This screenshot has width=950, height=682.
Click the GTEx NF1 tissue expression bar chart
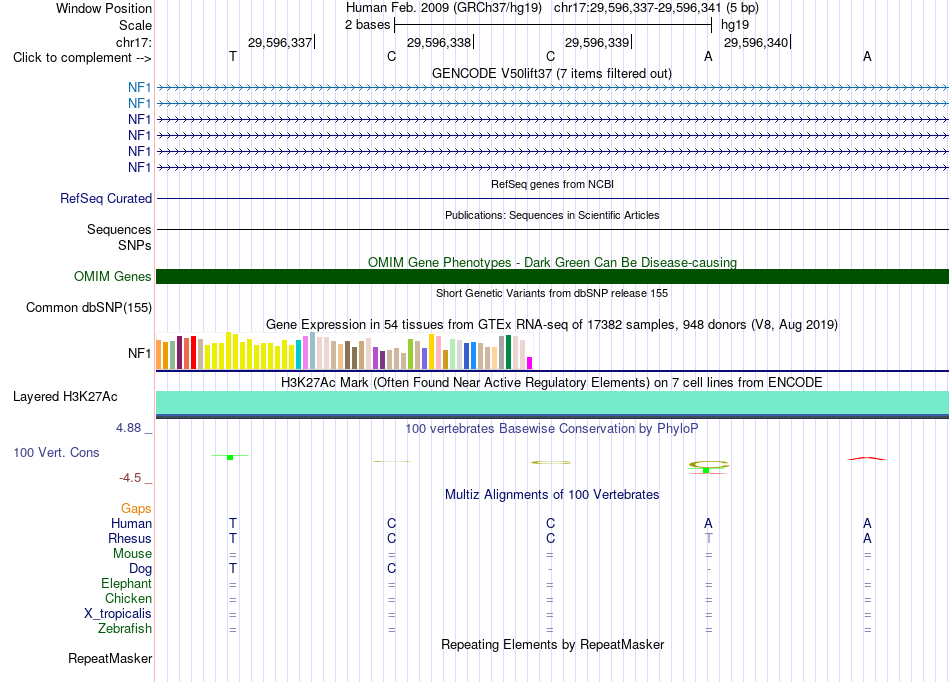pos(344,351)
